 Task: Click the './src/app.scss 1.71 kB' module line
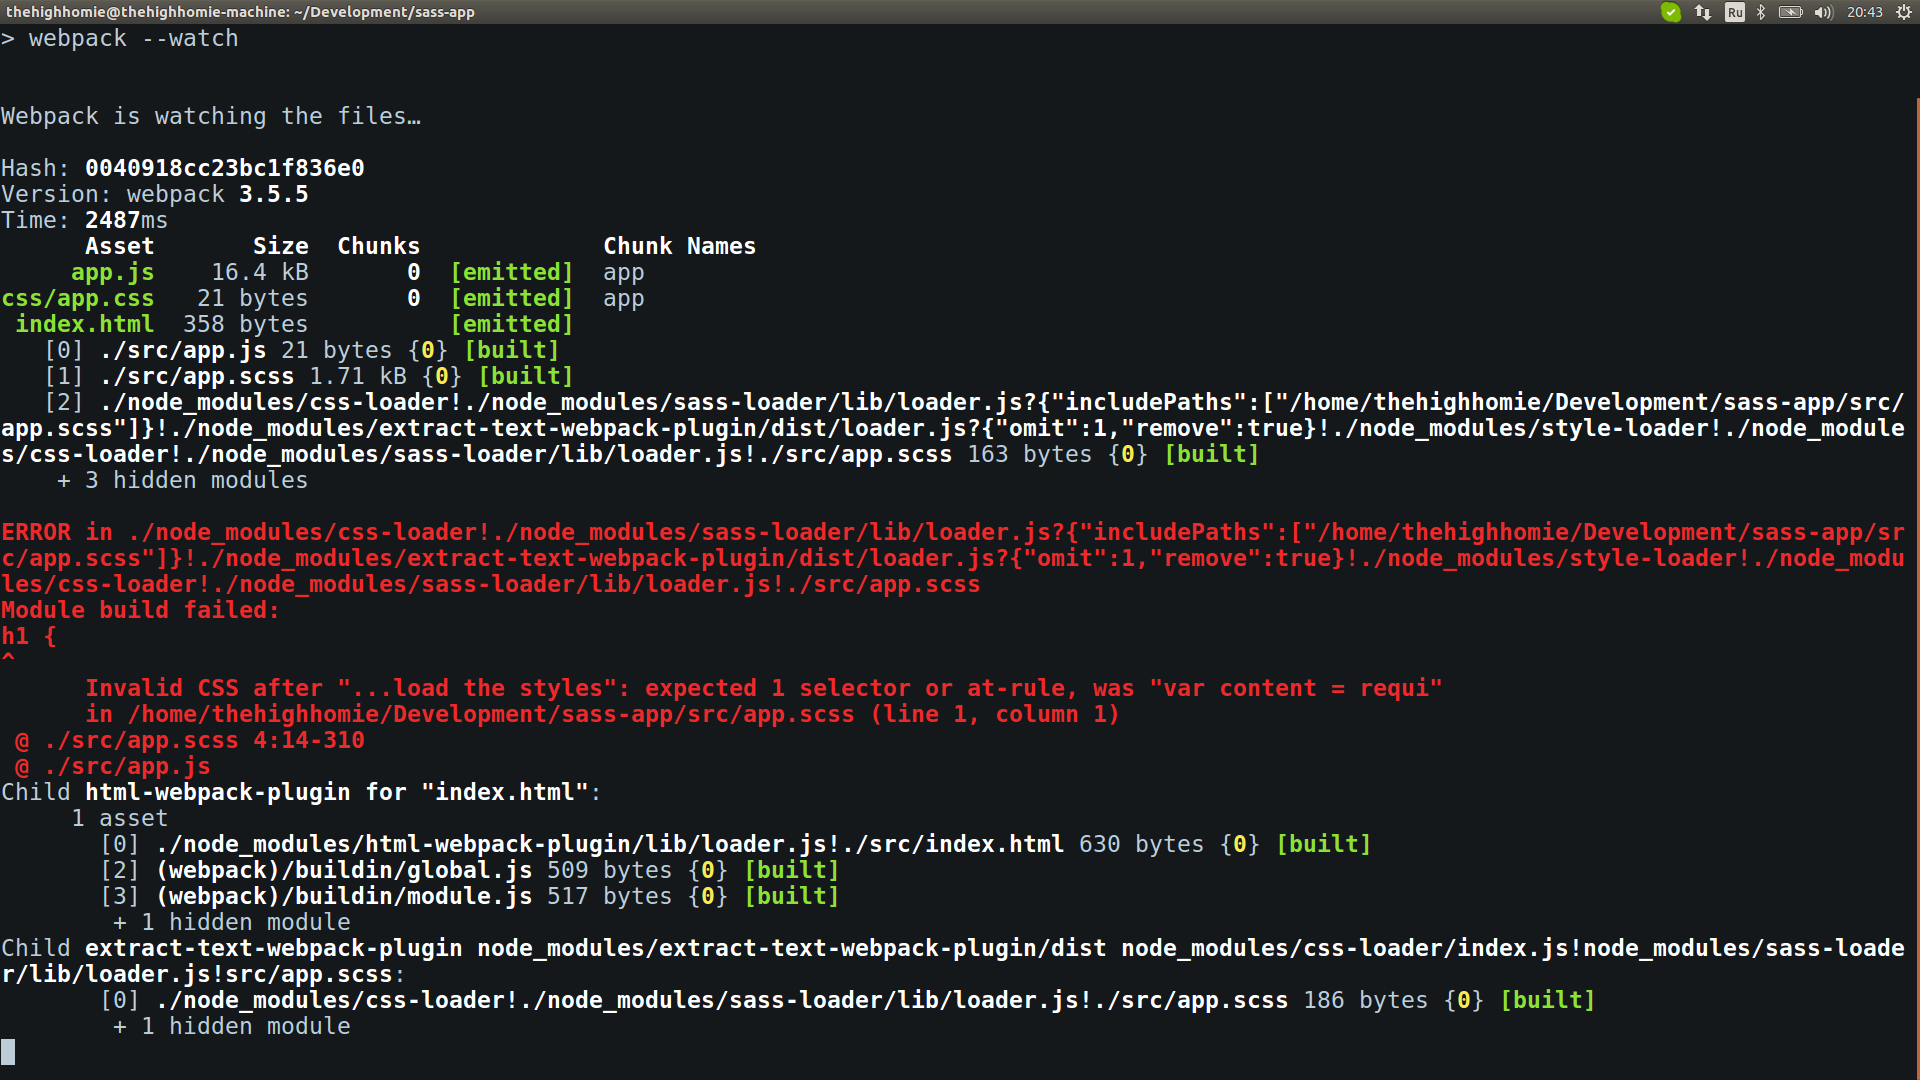(309, 376)
